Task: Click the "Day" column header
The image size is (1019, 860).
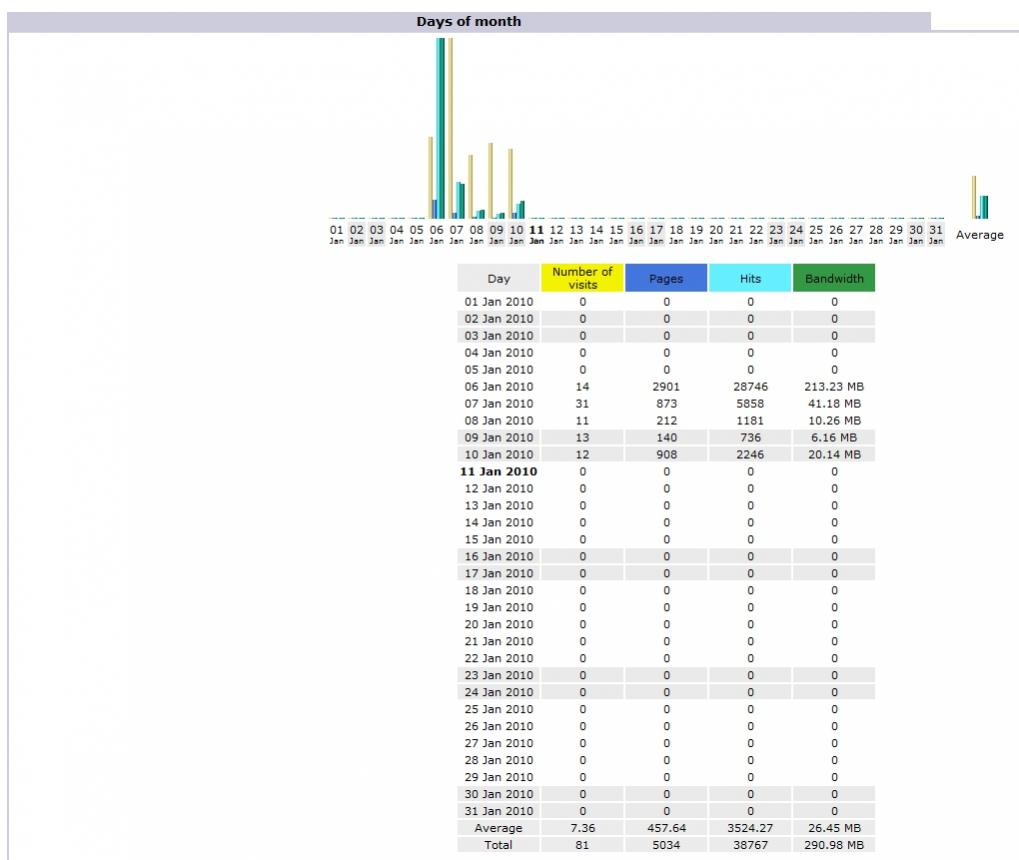Action: (498, 279)
